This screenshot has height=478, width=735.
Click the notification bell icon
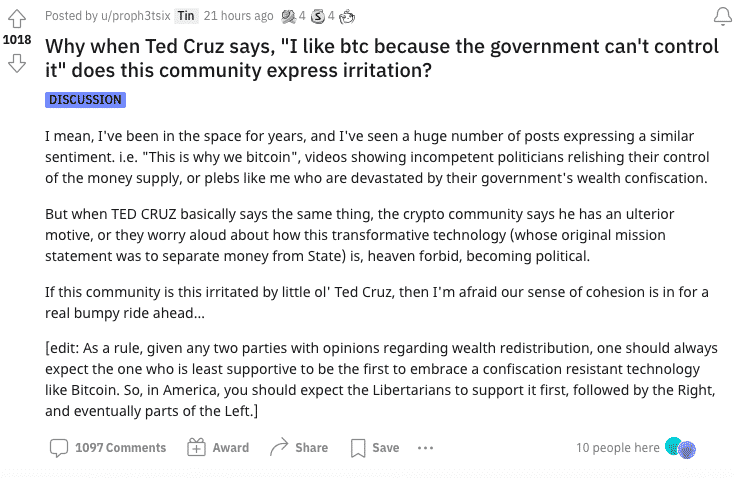pos(722,17)
